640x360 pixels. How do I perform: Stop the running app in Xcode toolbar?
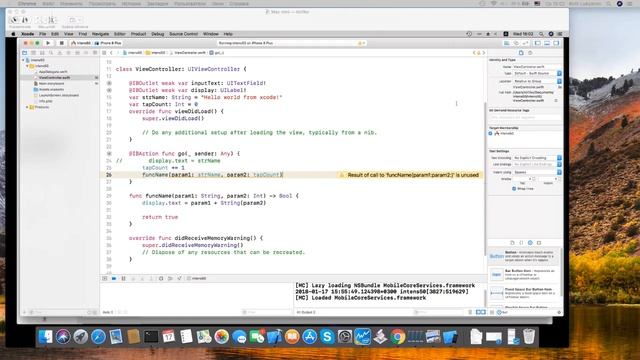(x=61, y=43)
